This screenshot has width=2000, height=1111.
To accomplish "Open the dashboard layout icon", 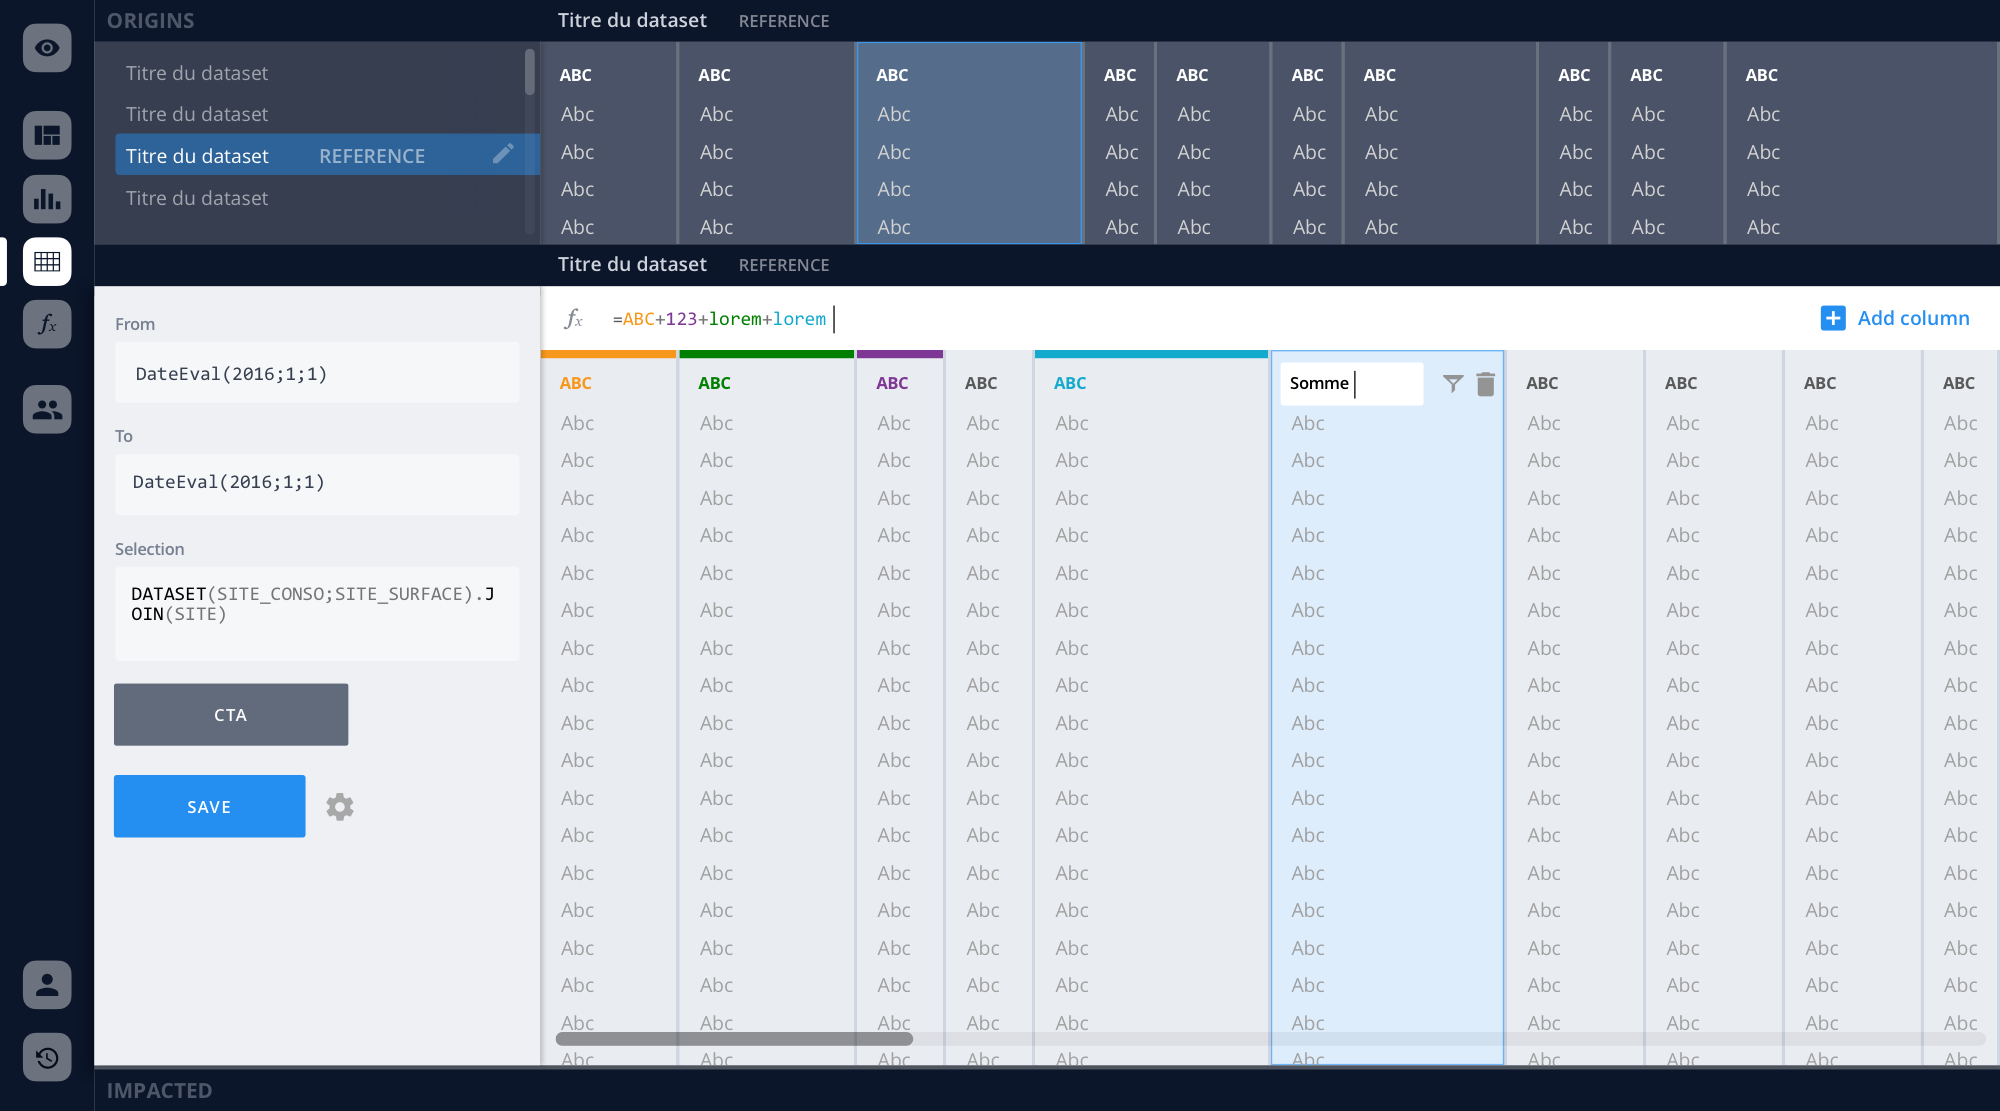I will [x=47, y=135].
